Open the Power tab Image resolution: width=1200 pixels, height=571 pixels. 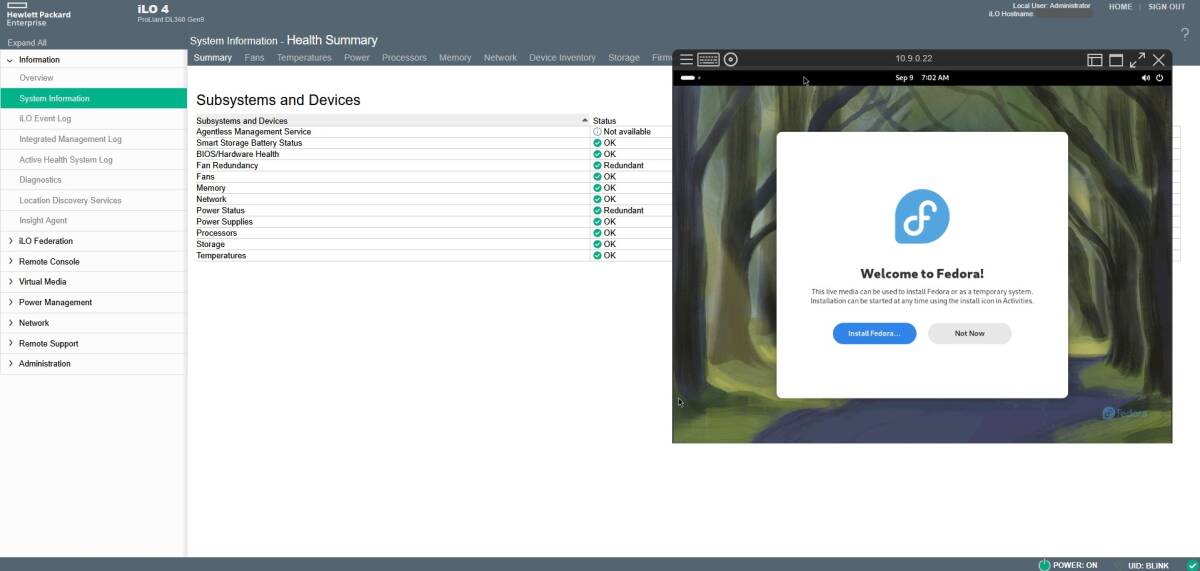(357, 58)
